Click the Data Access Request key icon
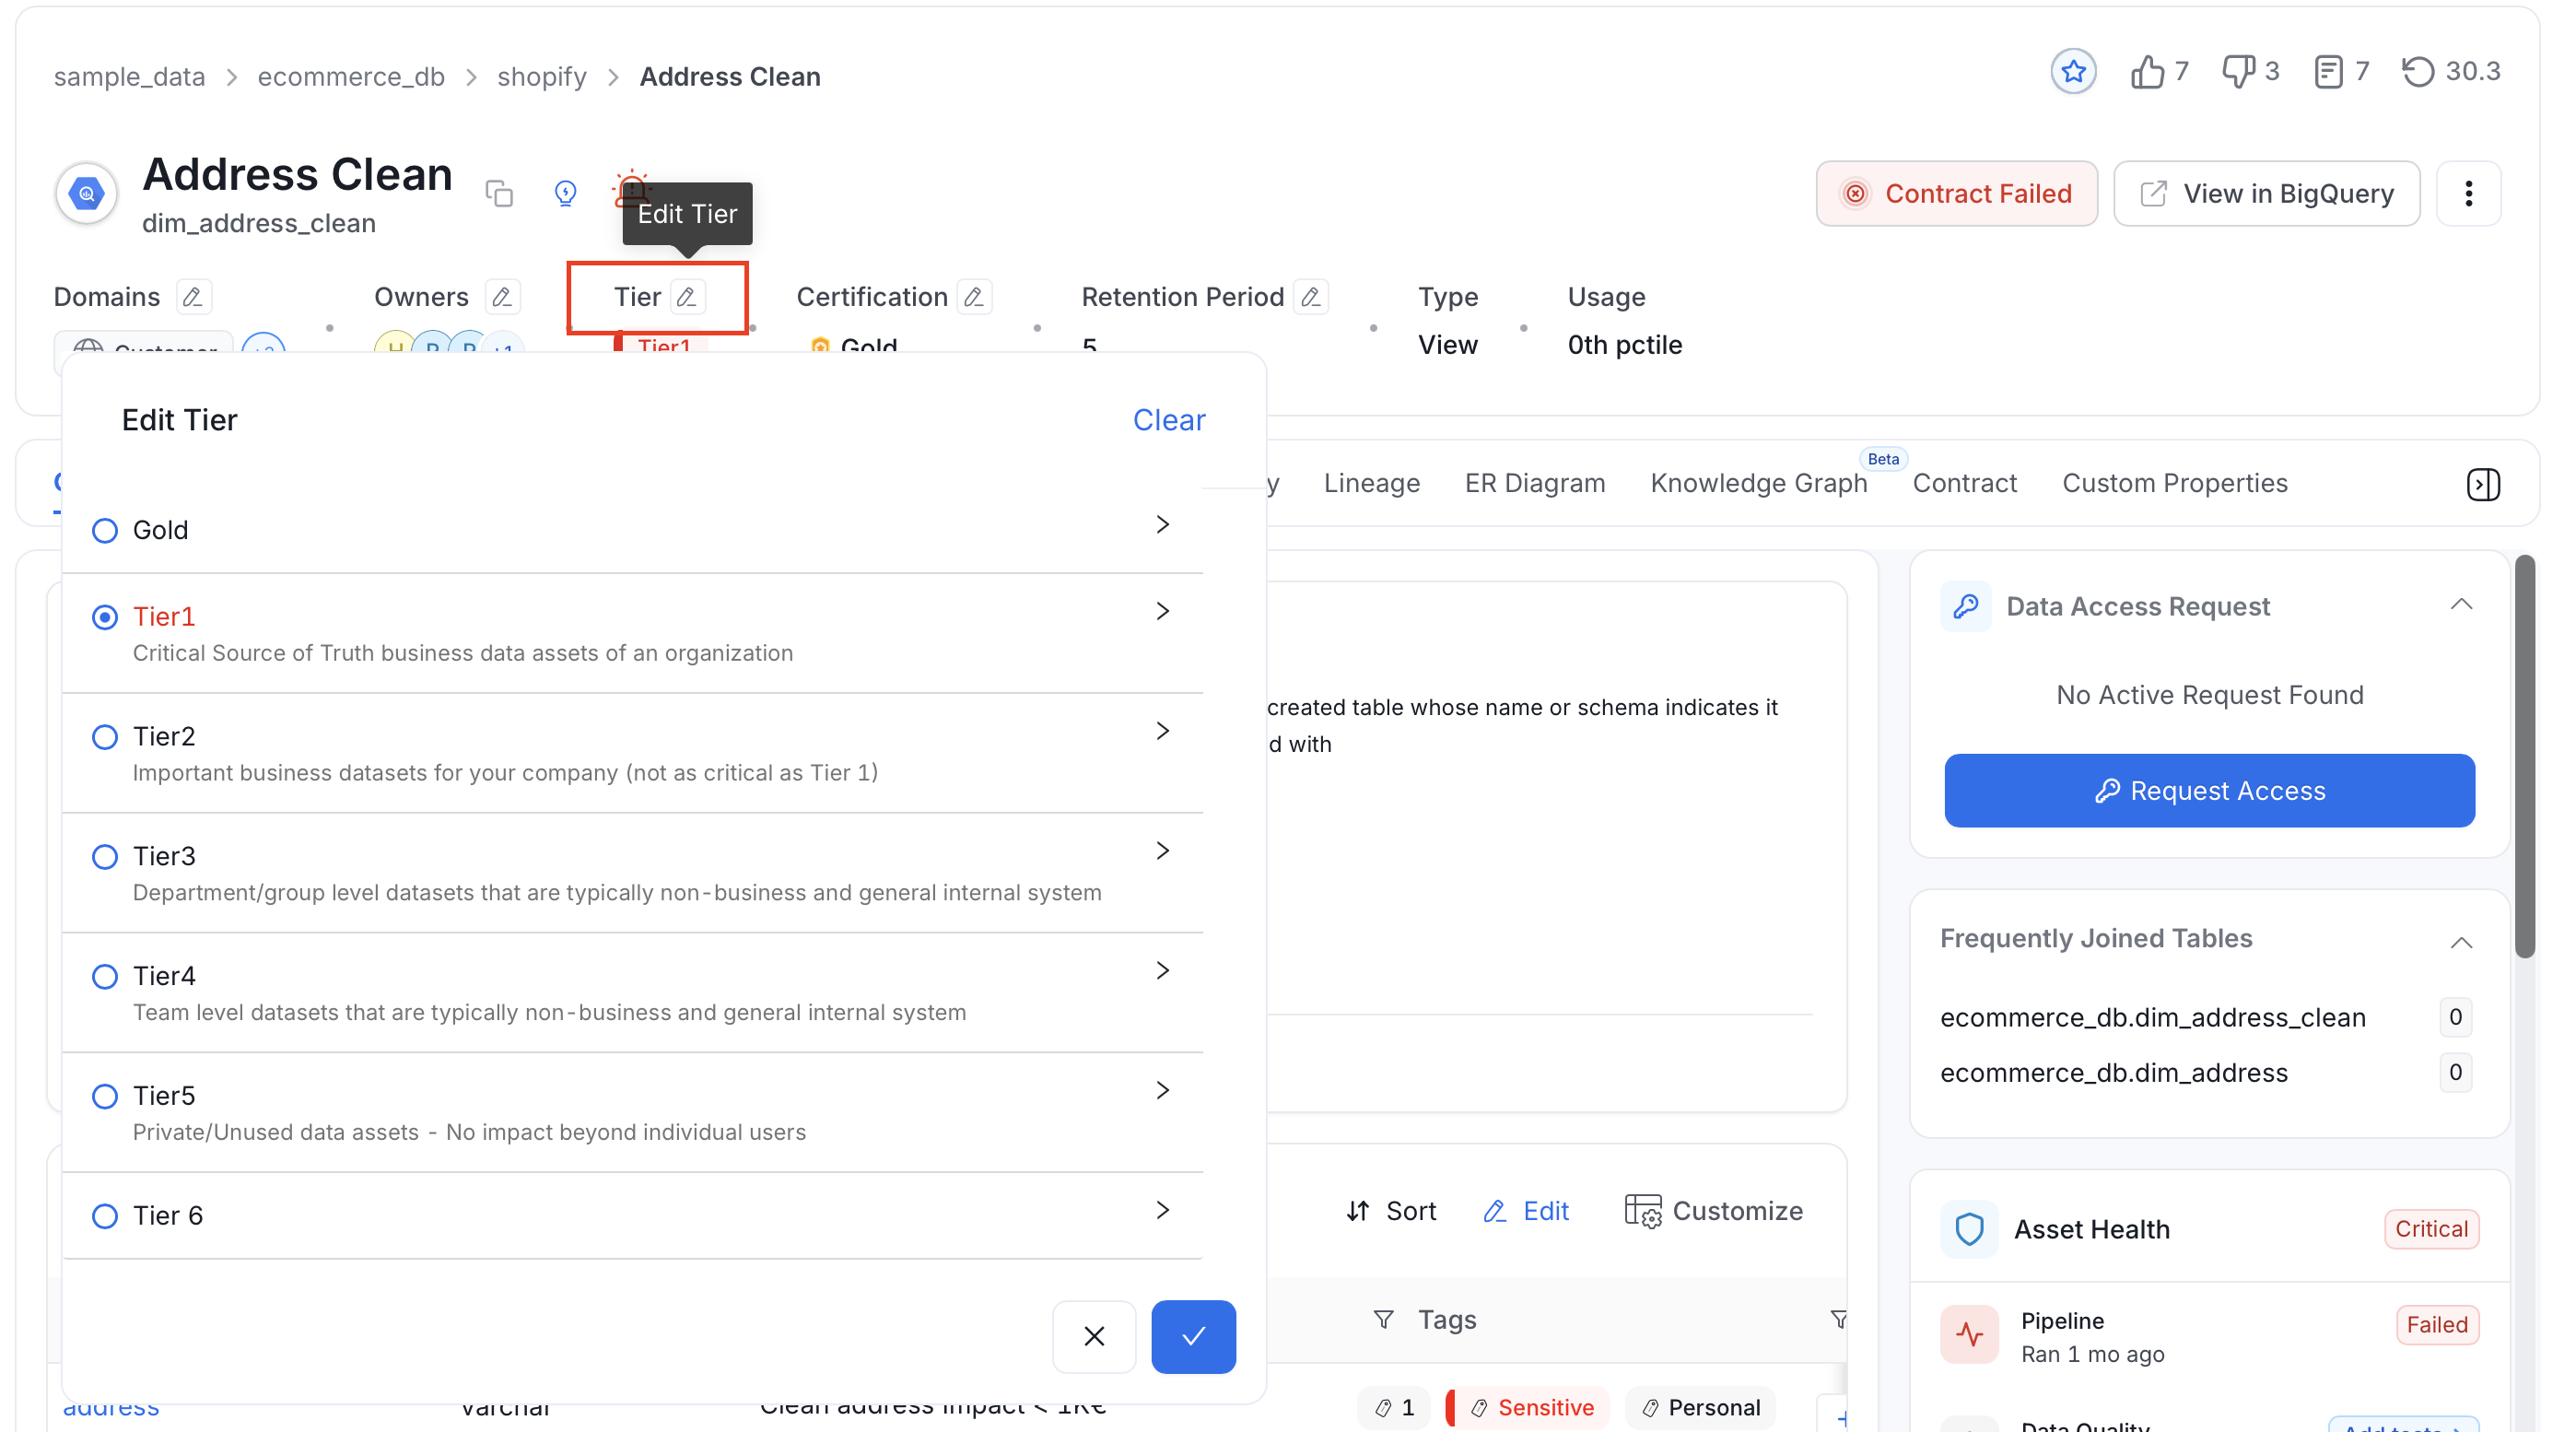 click(1965, 607)
